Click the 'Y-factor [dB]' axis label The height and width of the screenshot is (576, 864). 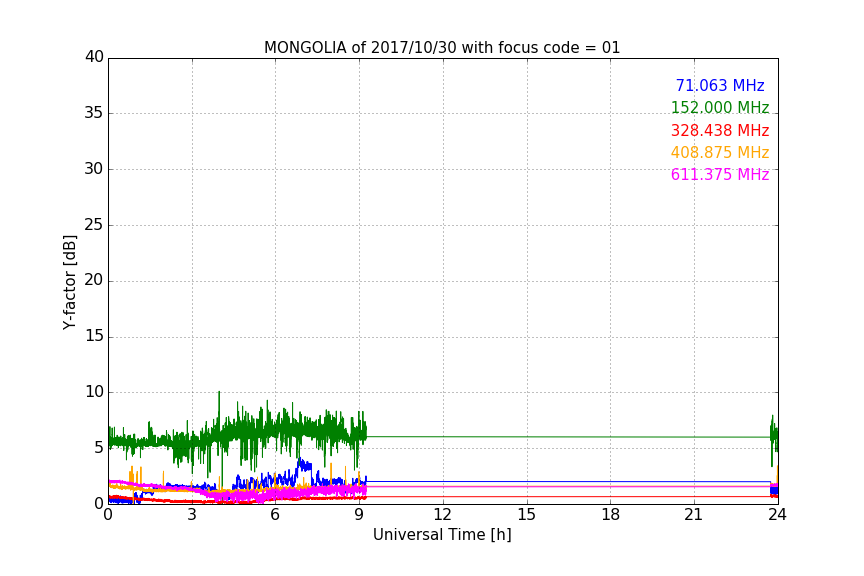coord(69,282)
